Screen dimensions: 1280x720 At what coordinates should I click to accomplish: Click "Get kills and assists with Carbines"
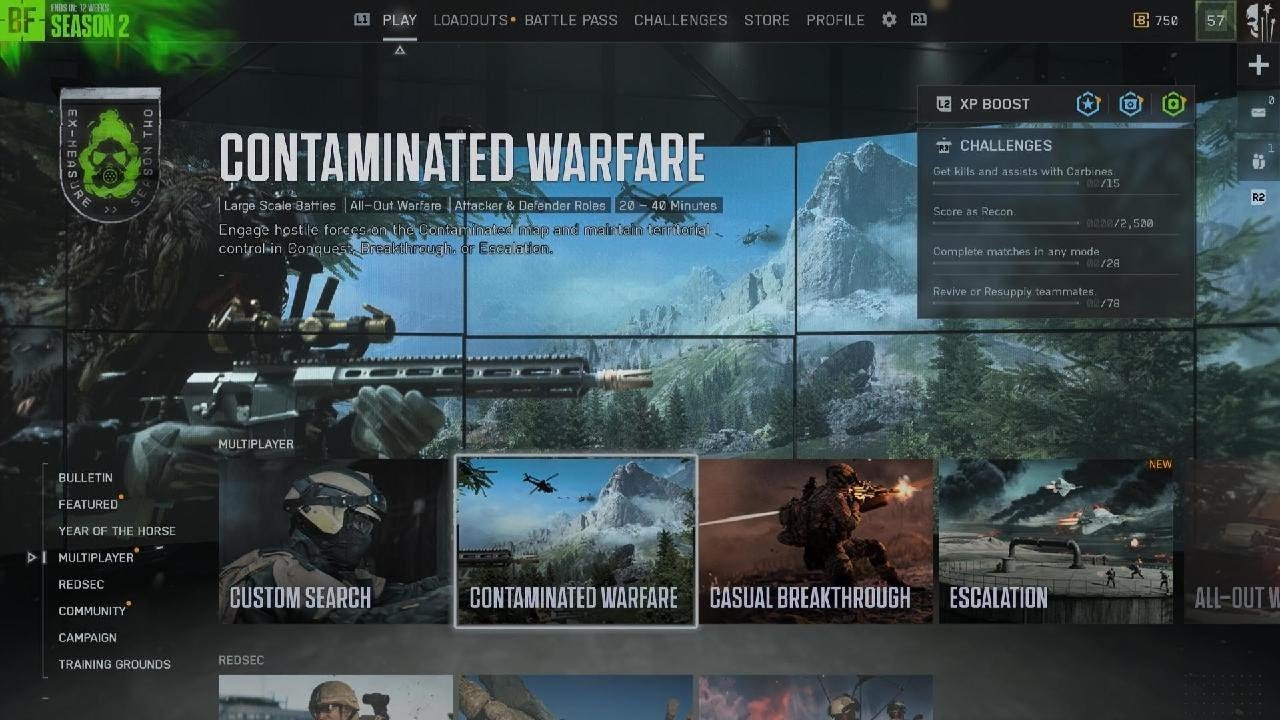pos(1023,172)
